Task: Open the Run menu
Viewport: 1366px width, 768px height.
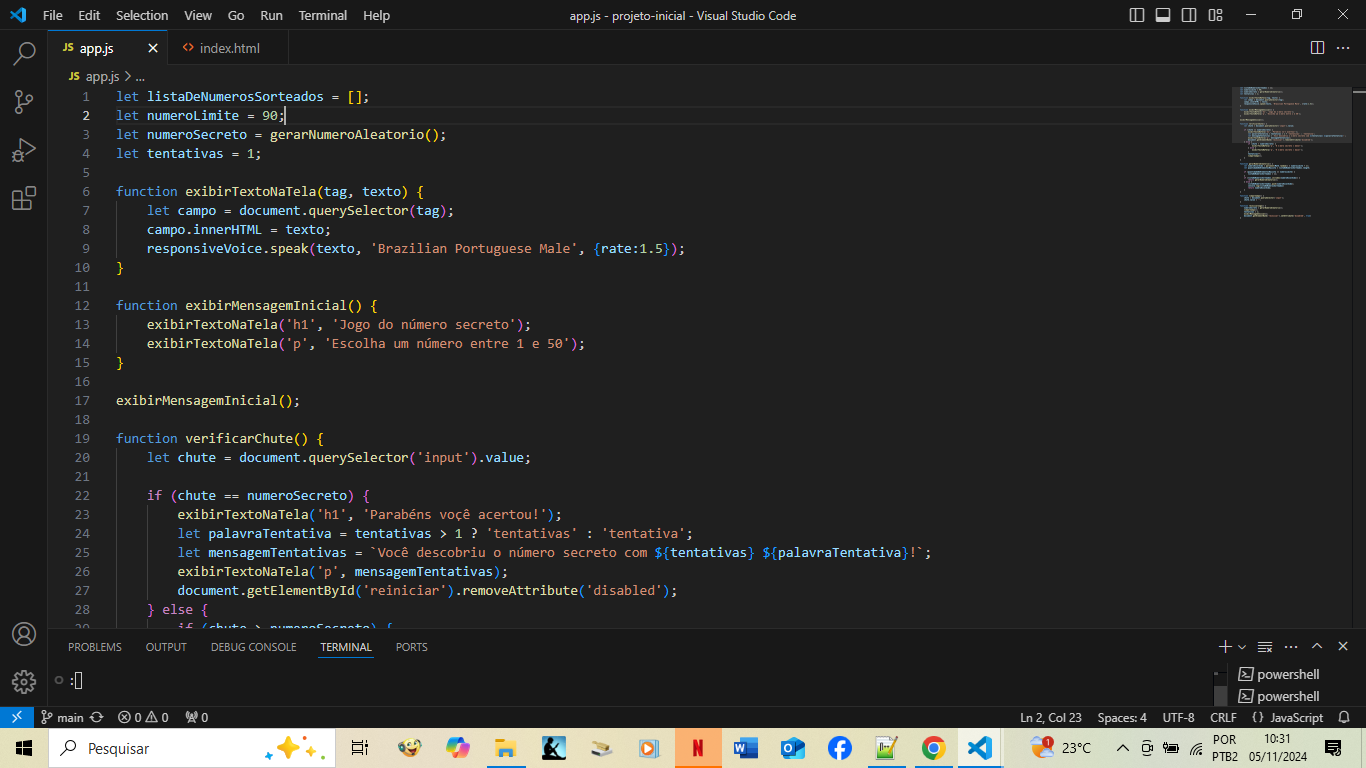Action: (271, 15)
